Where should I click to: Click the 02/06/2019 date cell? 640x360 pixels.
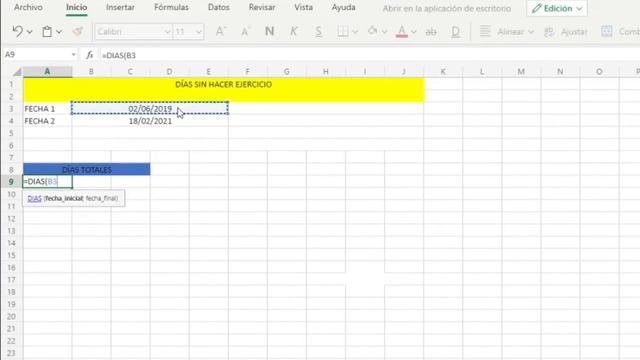pyautogui.click(x=150, y=109)
